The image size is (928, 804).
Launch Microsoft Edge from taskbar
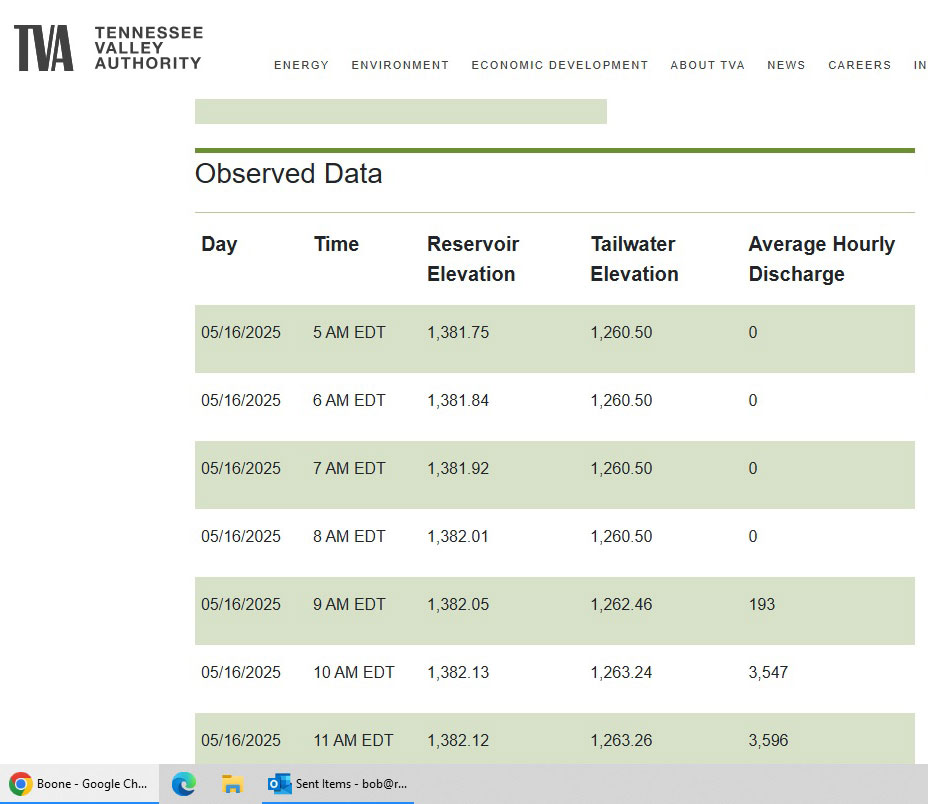click(183, 784)
